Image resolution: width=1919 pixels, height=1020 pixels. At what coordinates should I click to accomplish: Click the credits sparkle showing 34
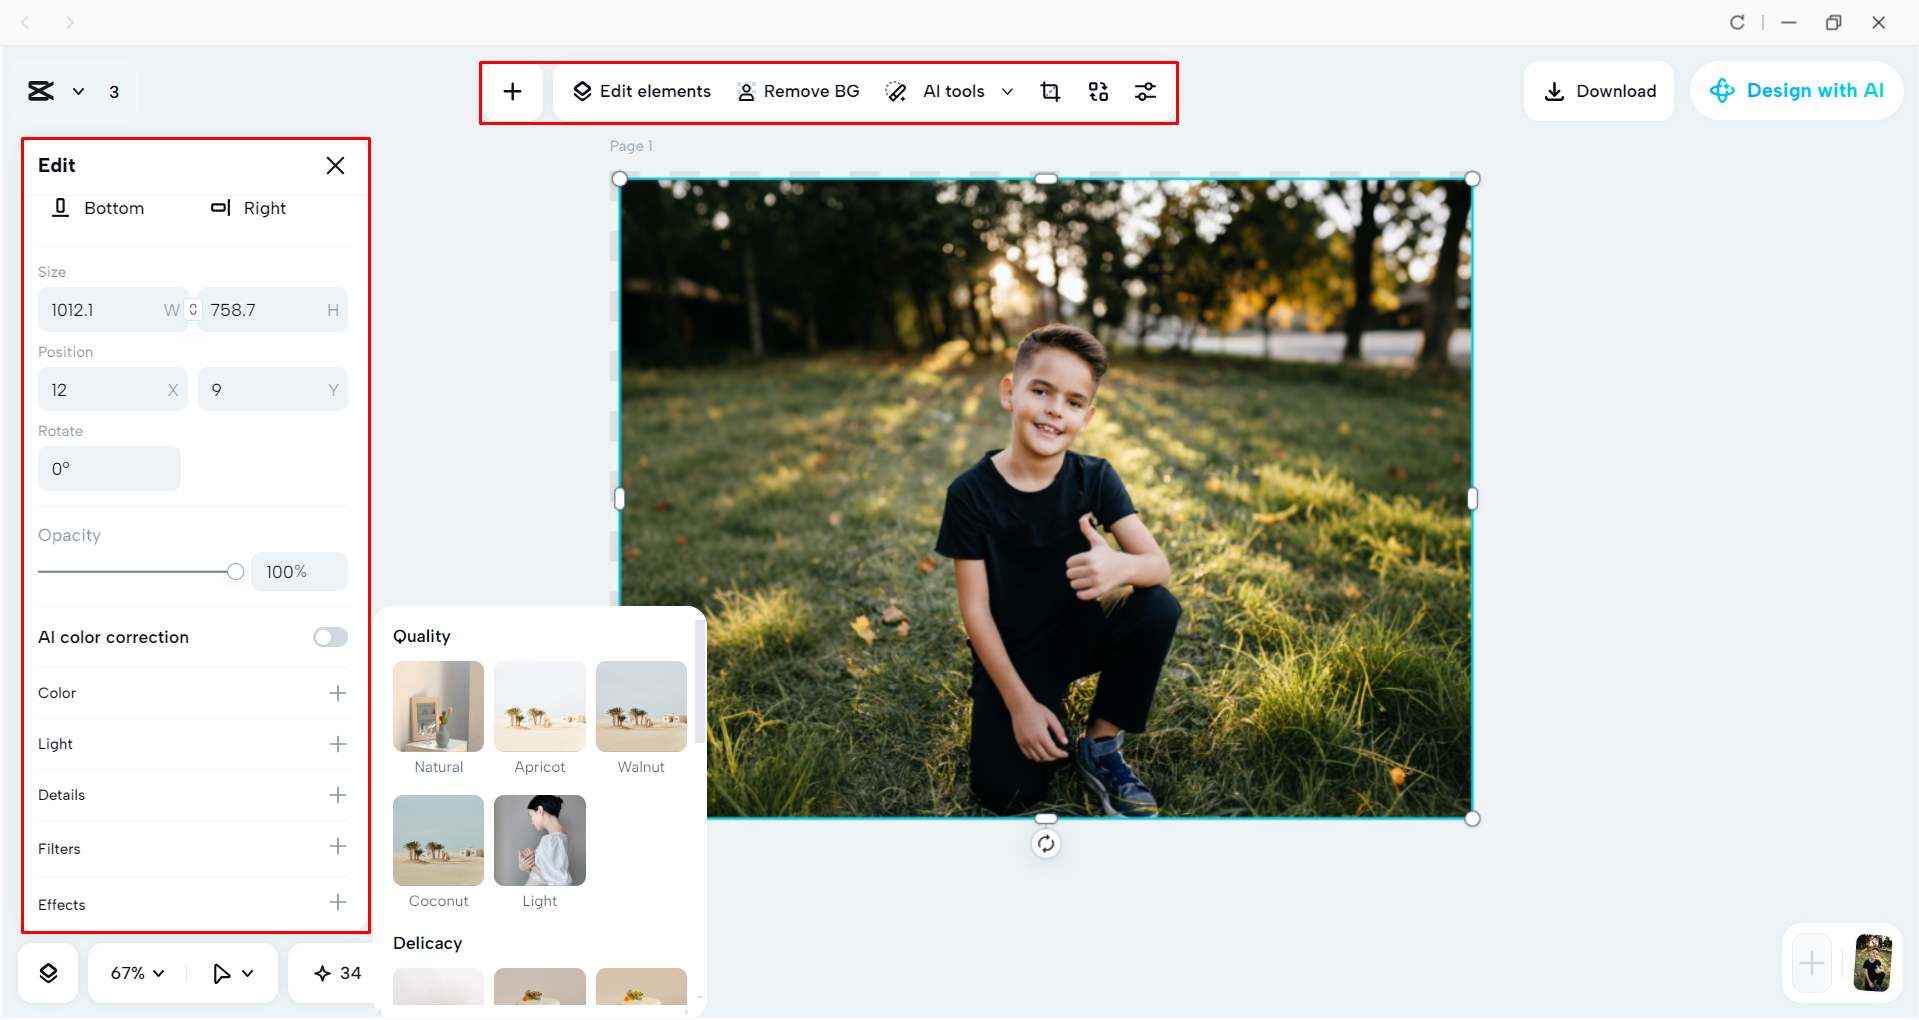(334, 971)
